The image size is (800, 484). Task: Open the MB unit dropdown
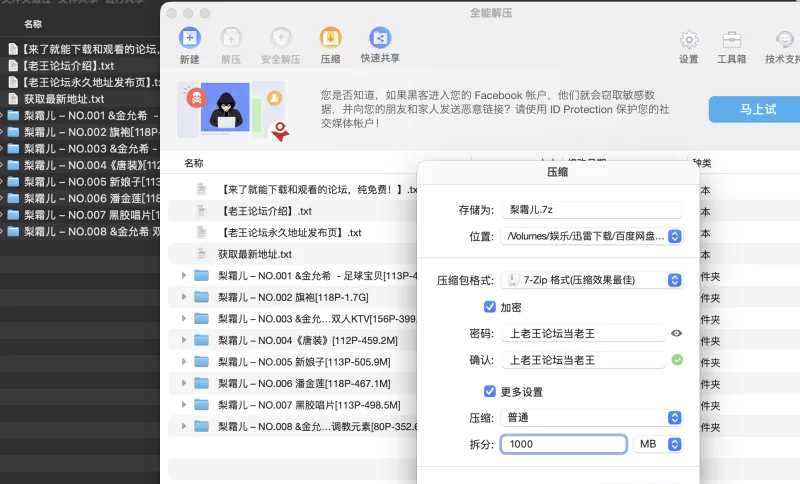click(x=658, y=444)
